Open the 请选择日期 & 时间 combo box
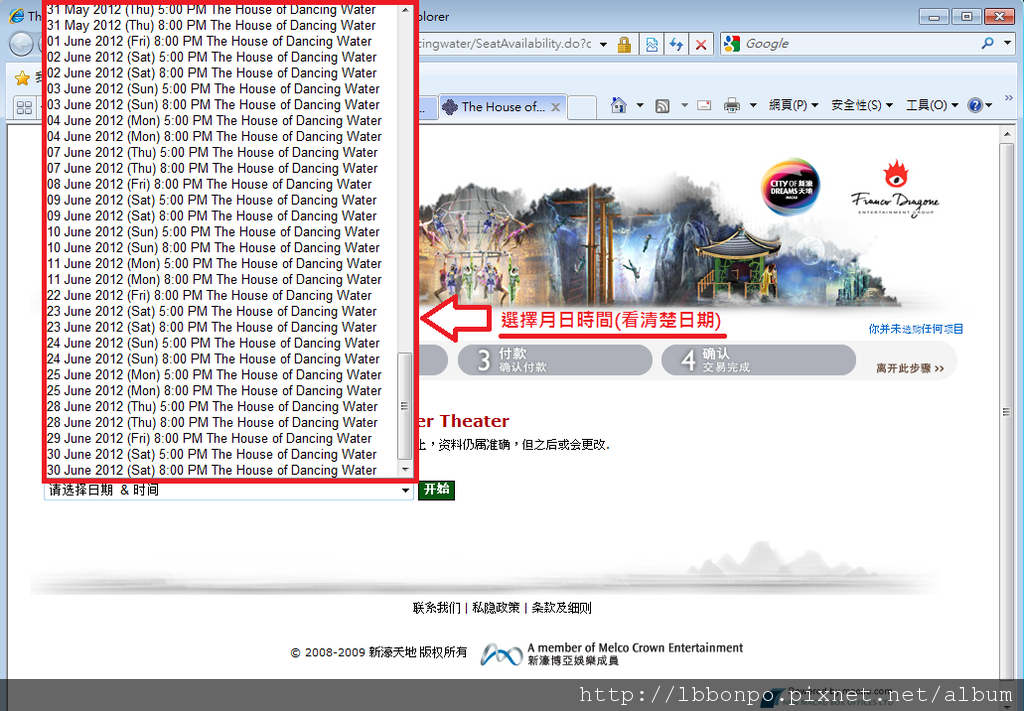 tap(229, 490)
